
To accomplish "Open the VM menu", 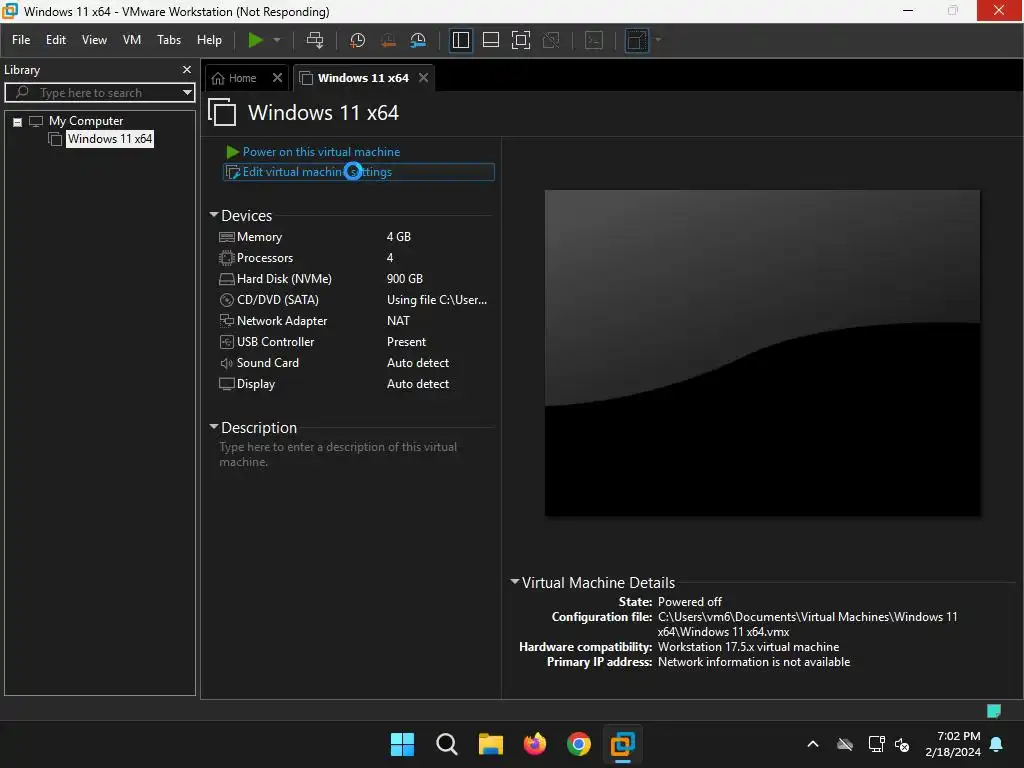I will (132, 40).
